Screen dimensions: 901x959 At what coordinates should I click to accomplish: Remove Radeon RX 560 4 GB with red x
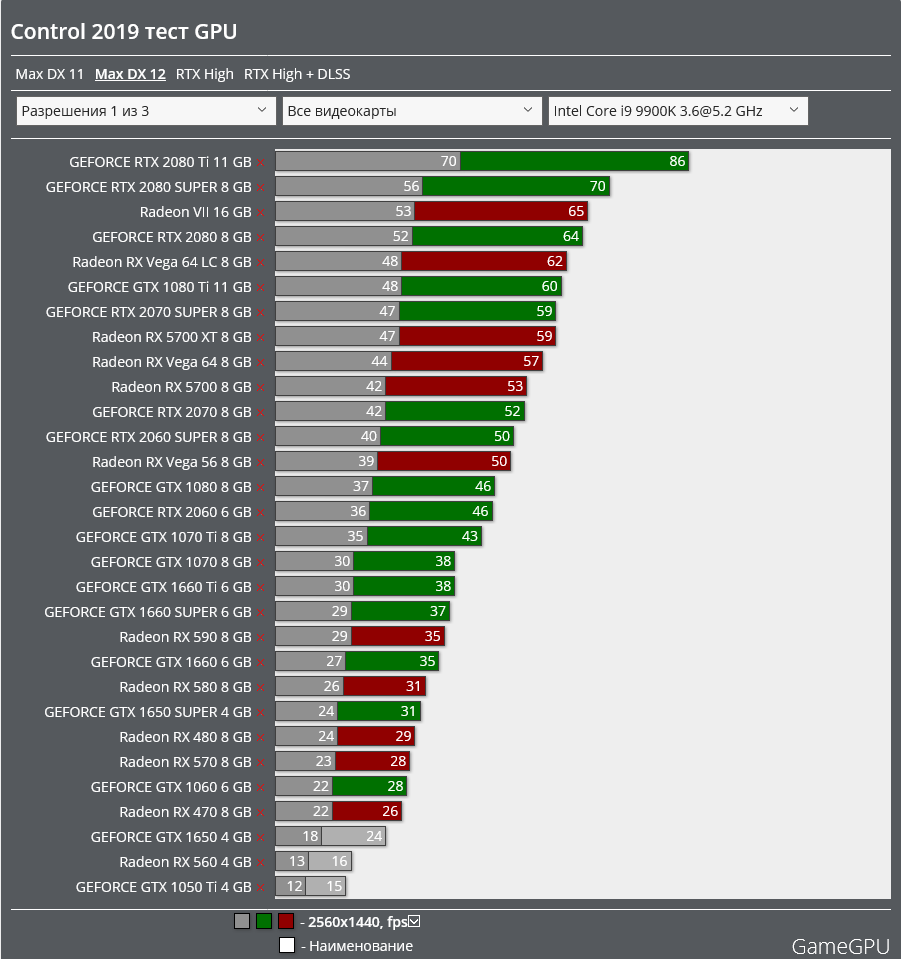click(x=261, y=864)
